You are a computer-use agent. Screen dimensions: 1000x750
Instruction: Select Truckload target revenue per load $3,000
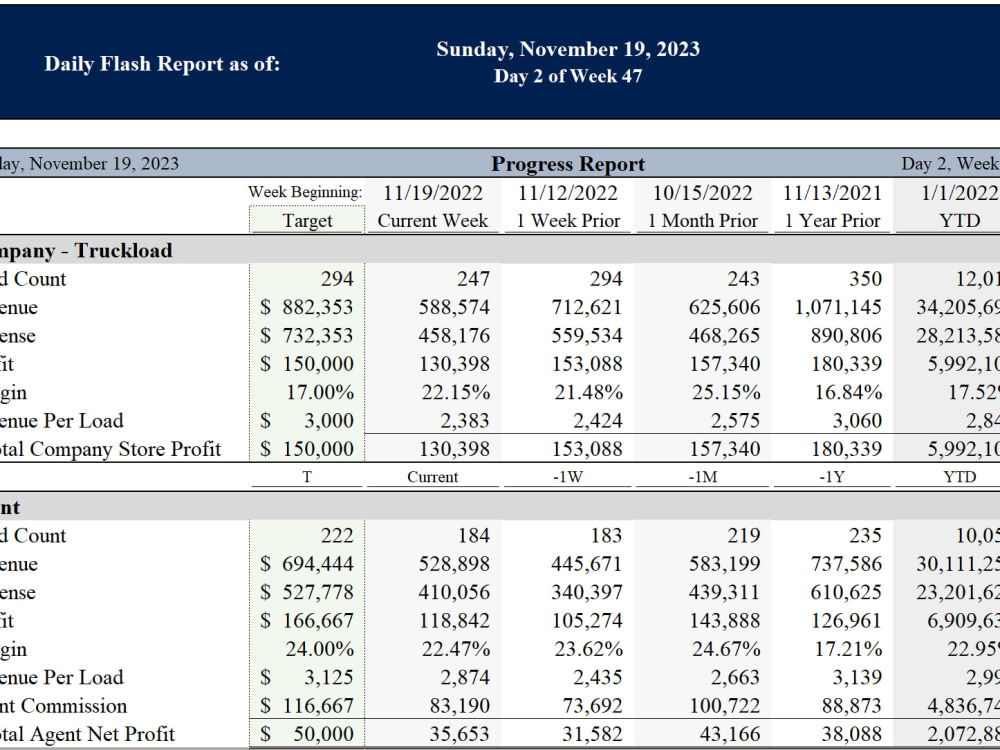[307, 421]
